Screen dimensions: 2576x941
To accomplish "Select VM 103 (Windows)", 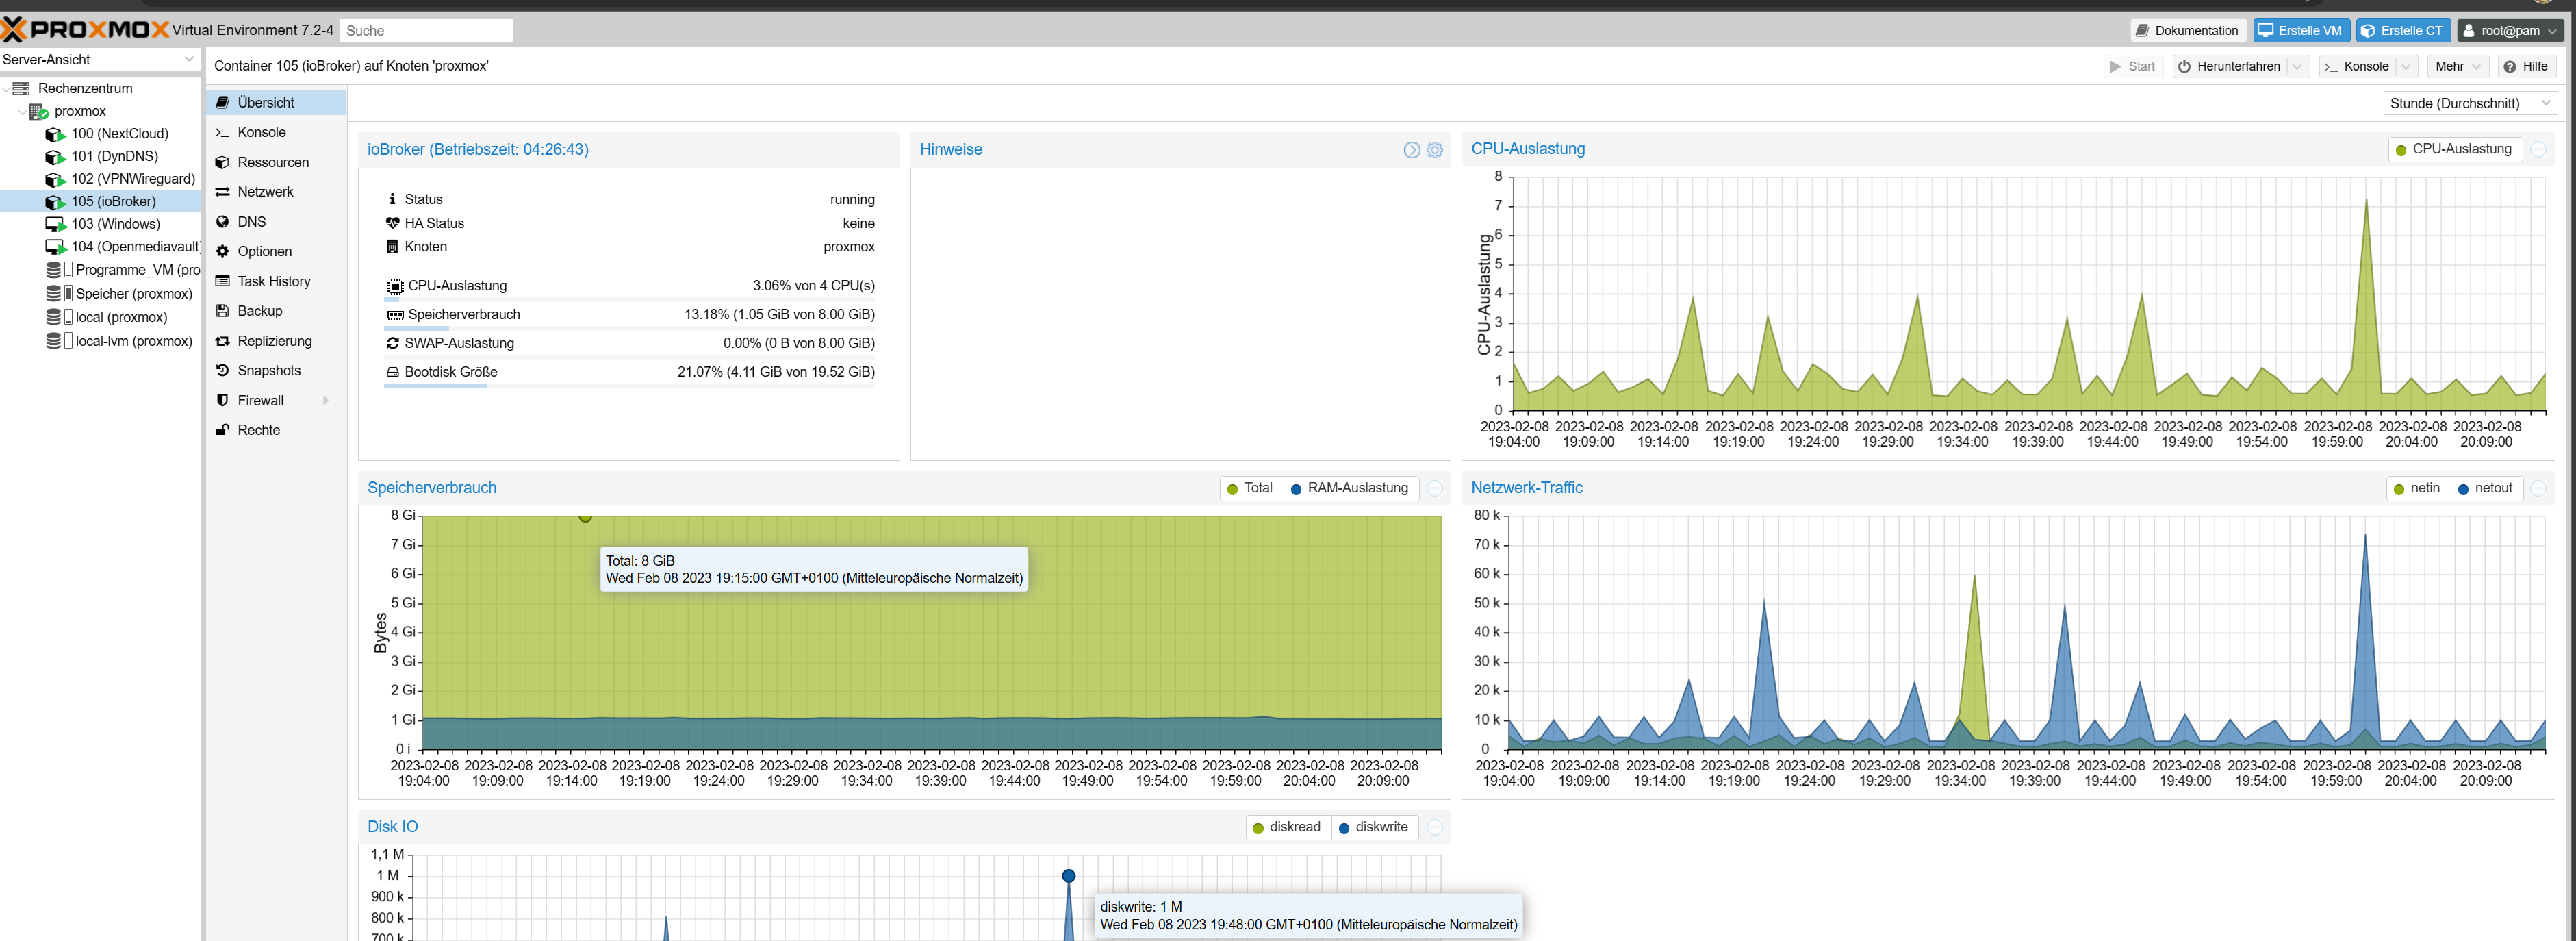I will pos(115,224).
